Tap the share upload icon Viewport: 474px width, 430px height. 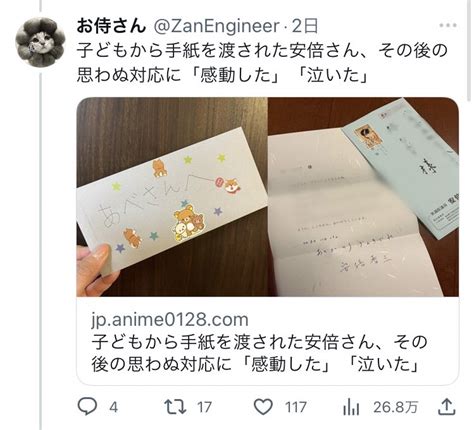point(446,407)
